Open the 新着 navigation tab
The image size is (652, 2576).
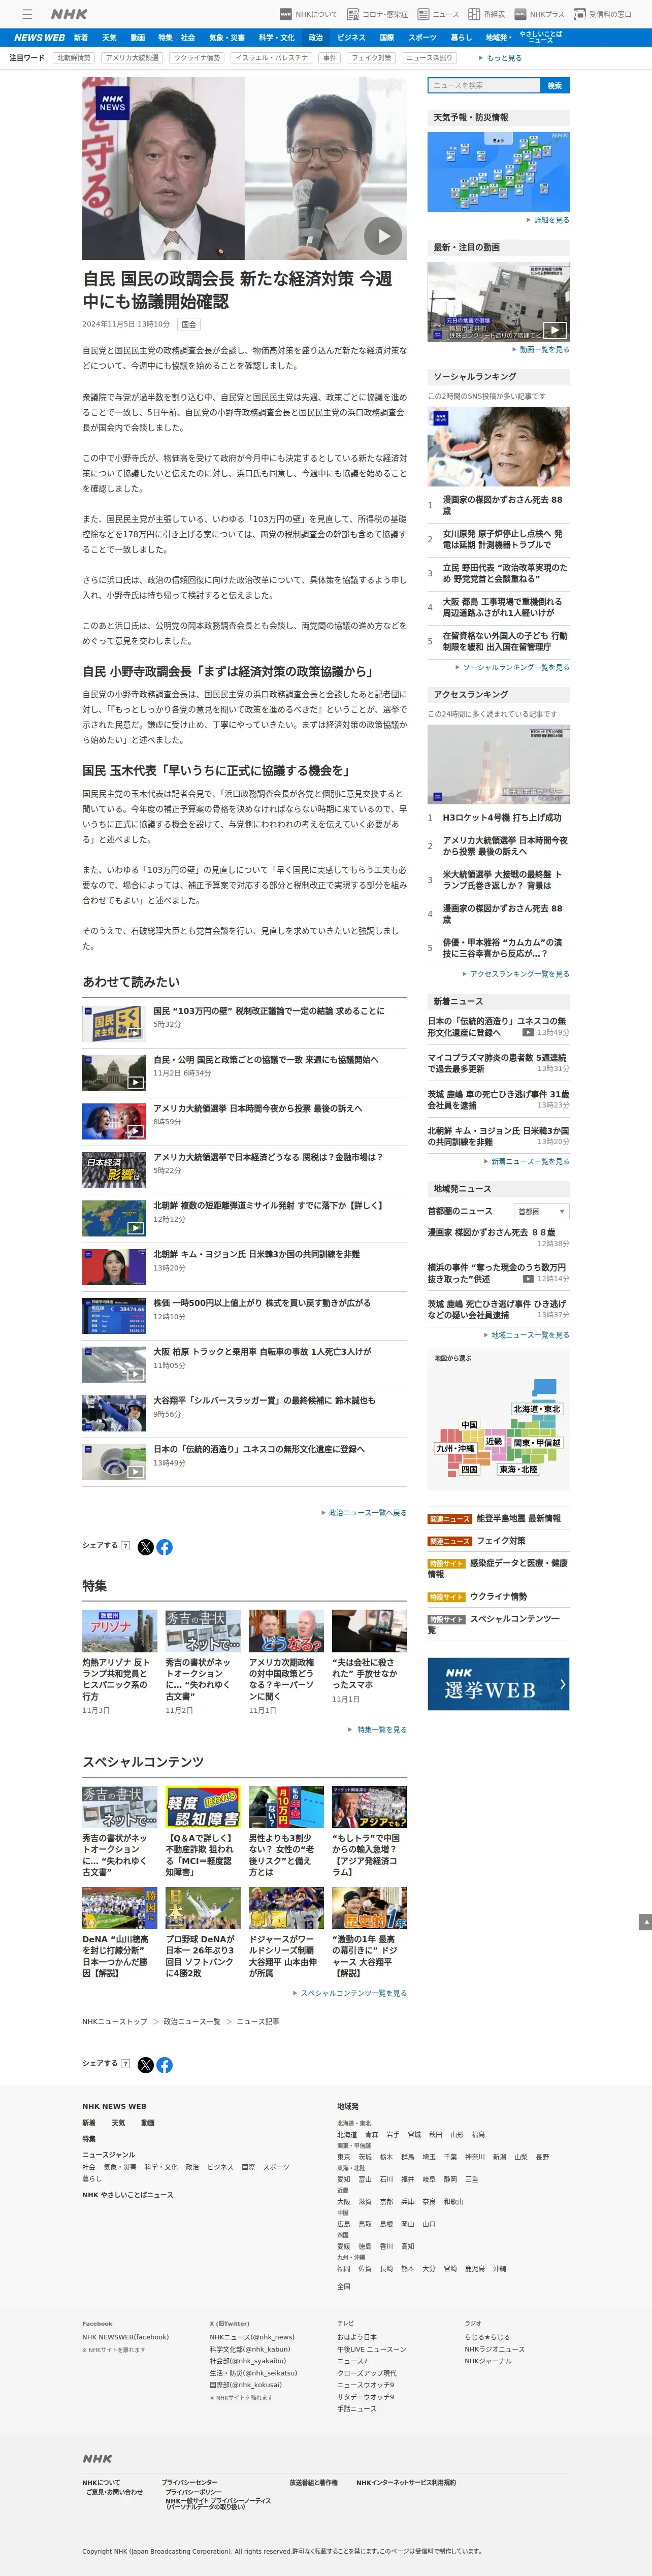pos(81,37)
